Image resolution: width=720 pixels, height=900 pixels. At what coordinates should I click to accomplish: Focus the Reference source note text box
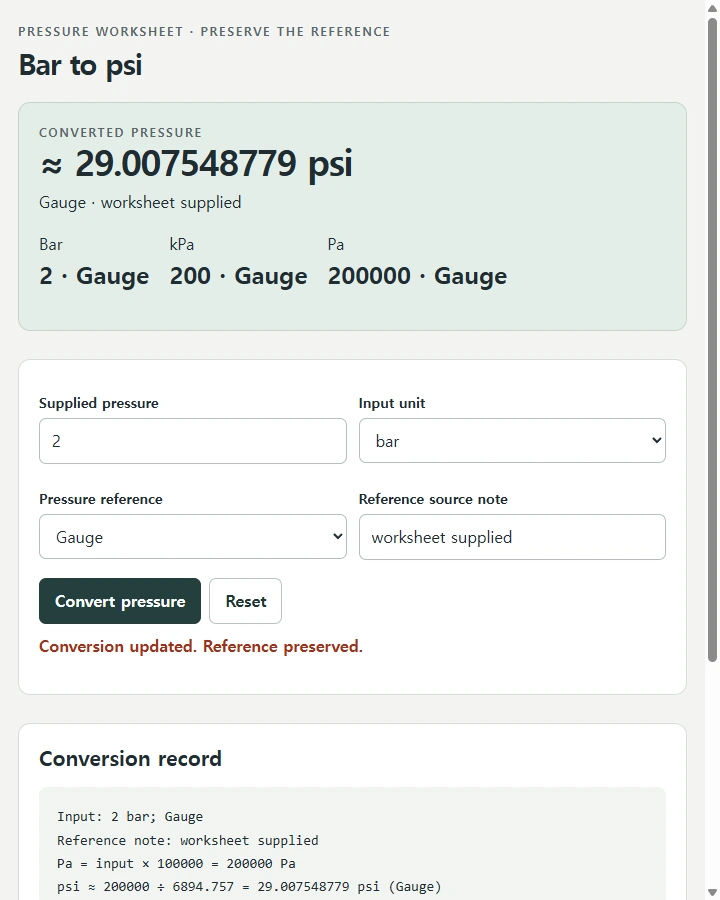[512, 537]
